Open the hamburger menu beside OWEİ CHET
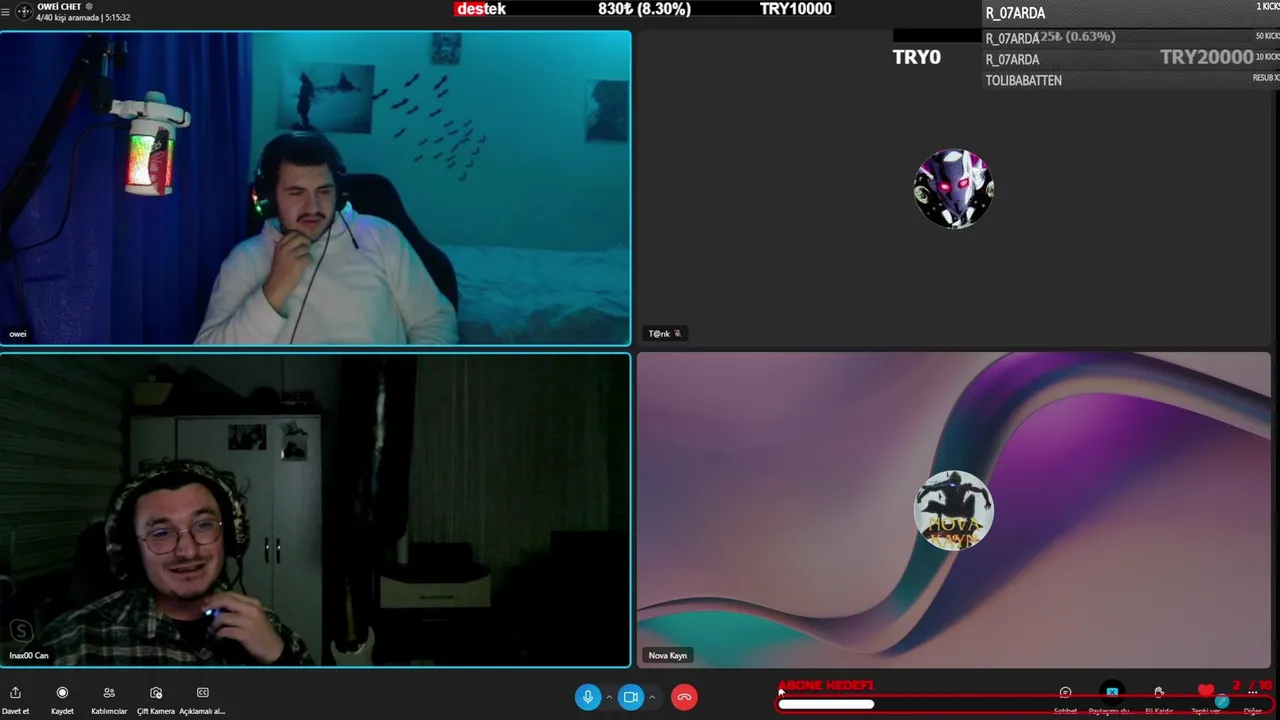The image size is (1280, 720). click(x=6, y=12)
